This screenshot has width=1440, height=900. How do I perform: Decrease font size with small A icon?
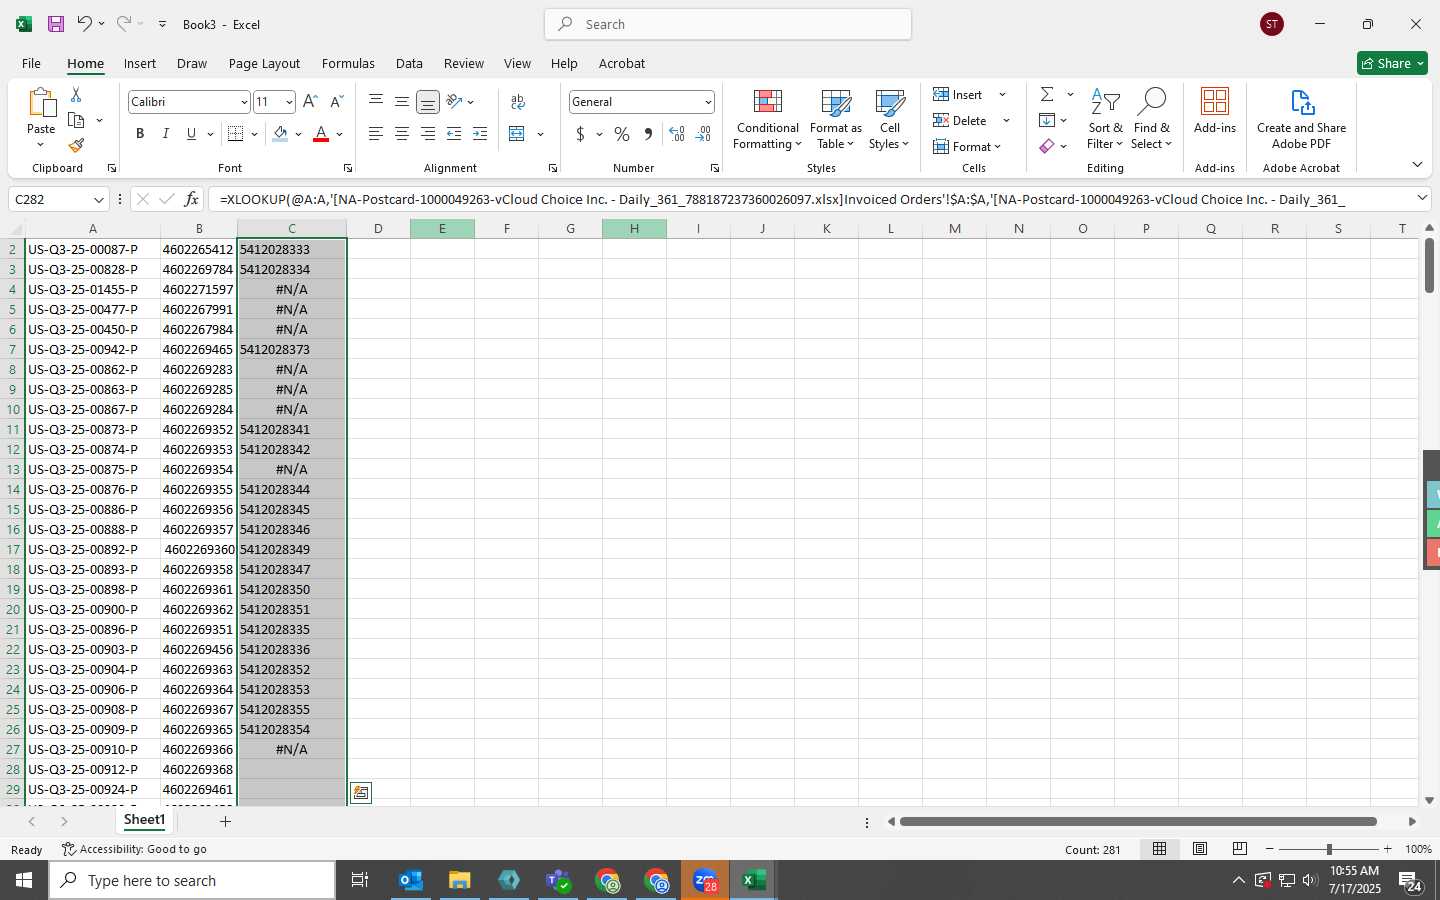click(x=336, y=102)
